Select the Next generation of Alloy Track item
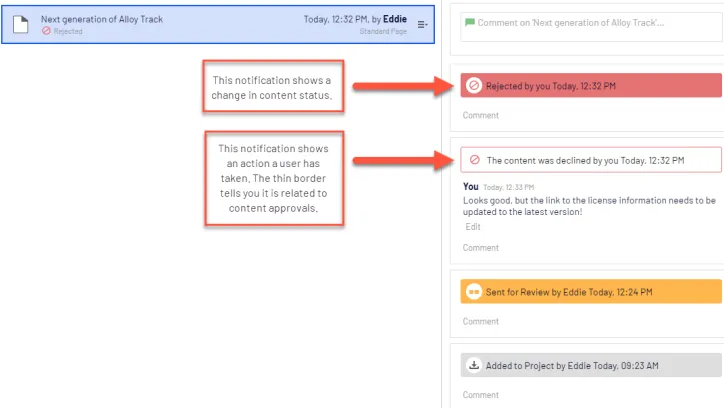 coord(218,24)
